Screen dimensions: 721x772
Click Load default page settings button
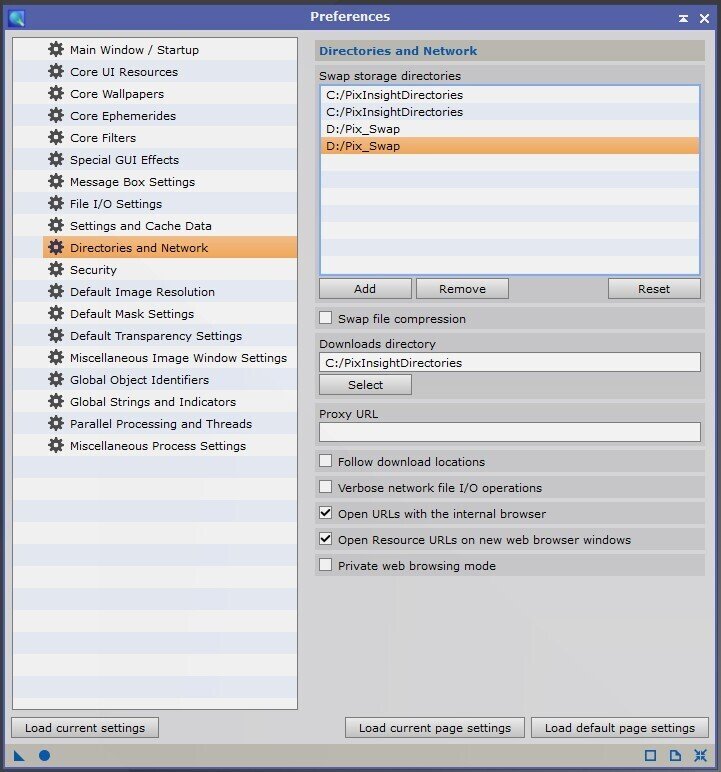(620, 728)
